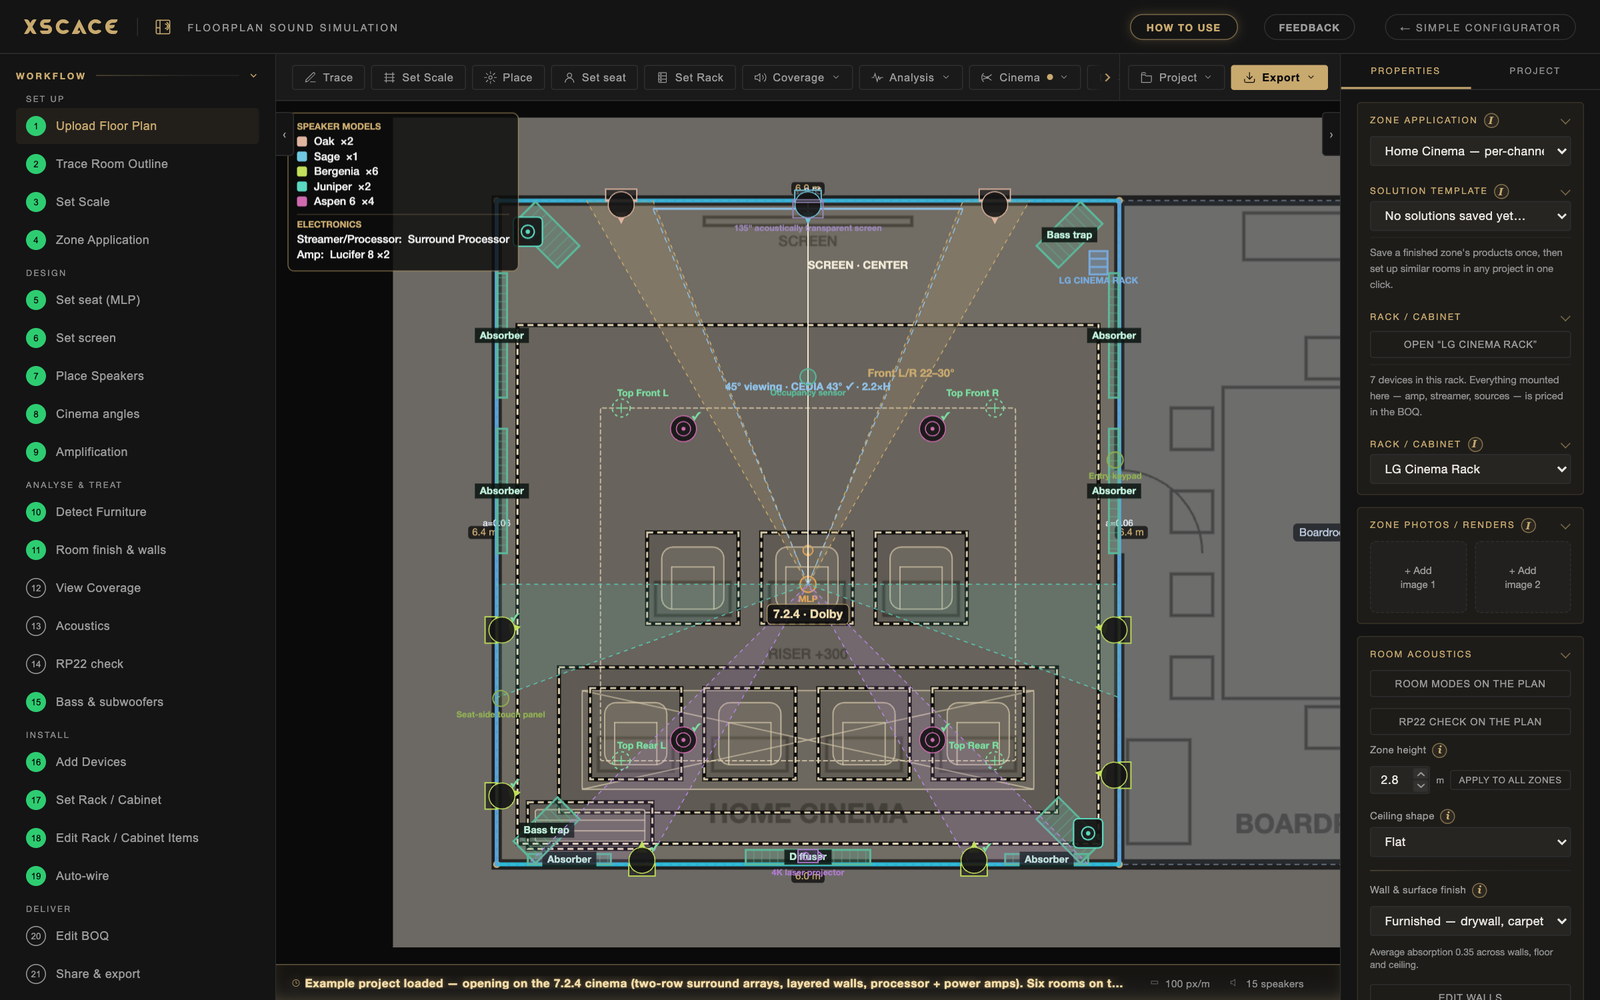This screenshot has height=1000, width=1600.
Task: Click Apply To All Zones
Action: 1510,780
